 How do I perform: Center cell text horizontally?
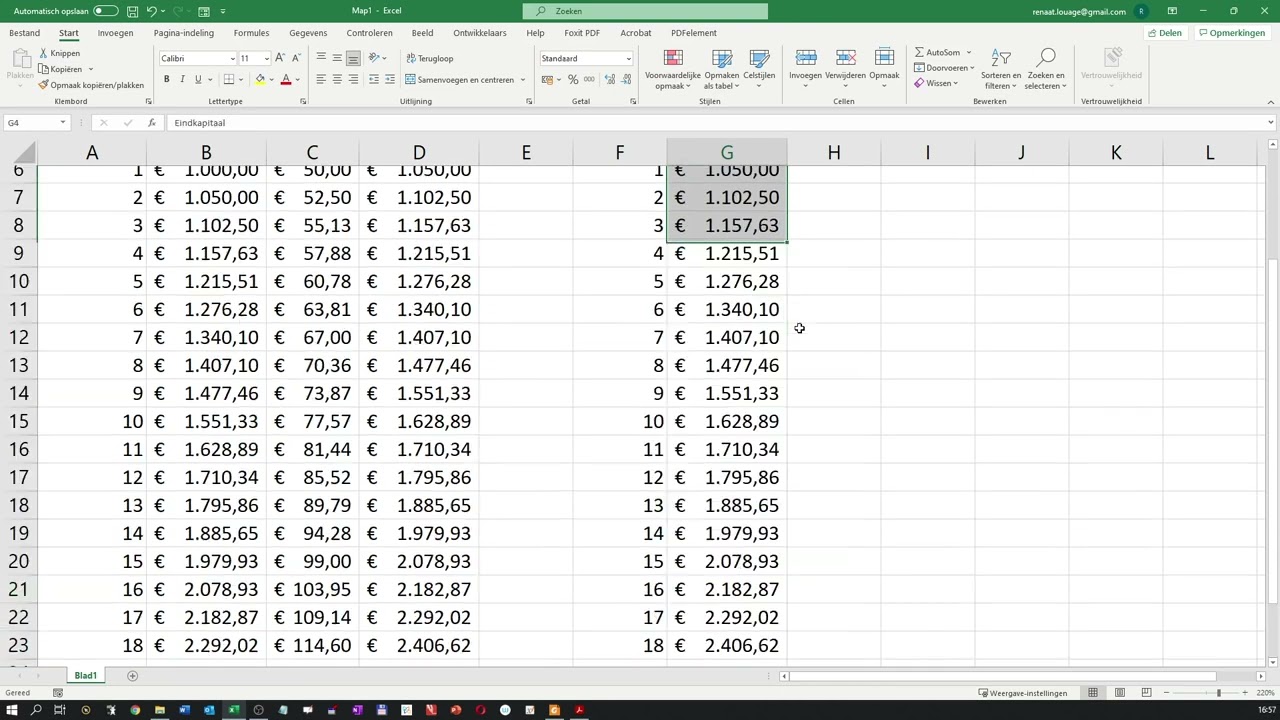(x=337, y=79)
